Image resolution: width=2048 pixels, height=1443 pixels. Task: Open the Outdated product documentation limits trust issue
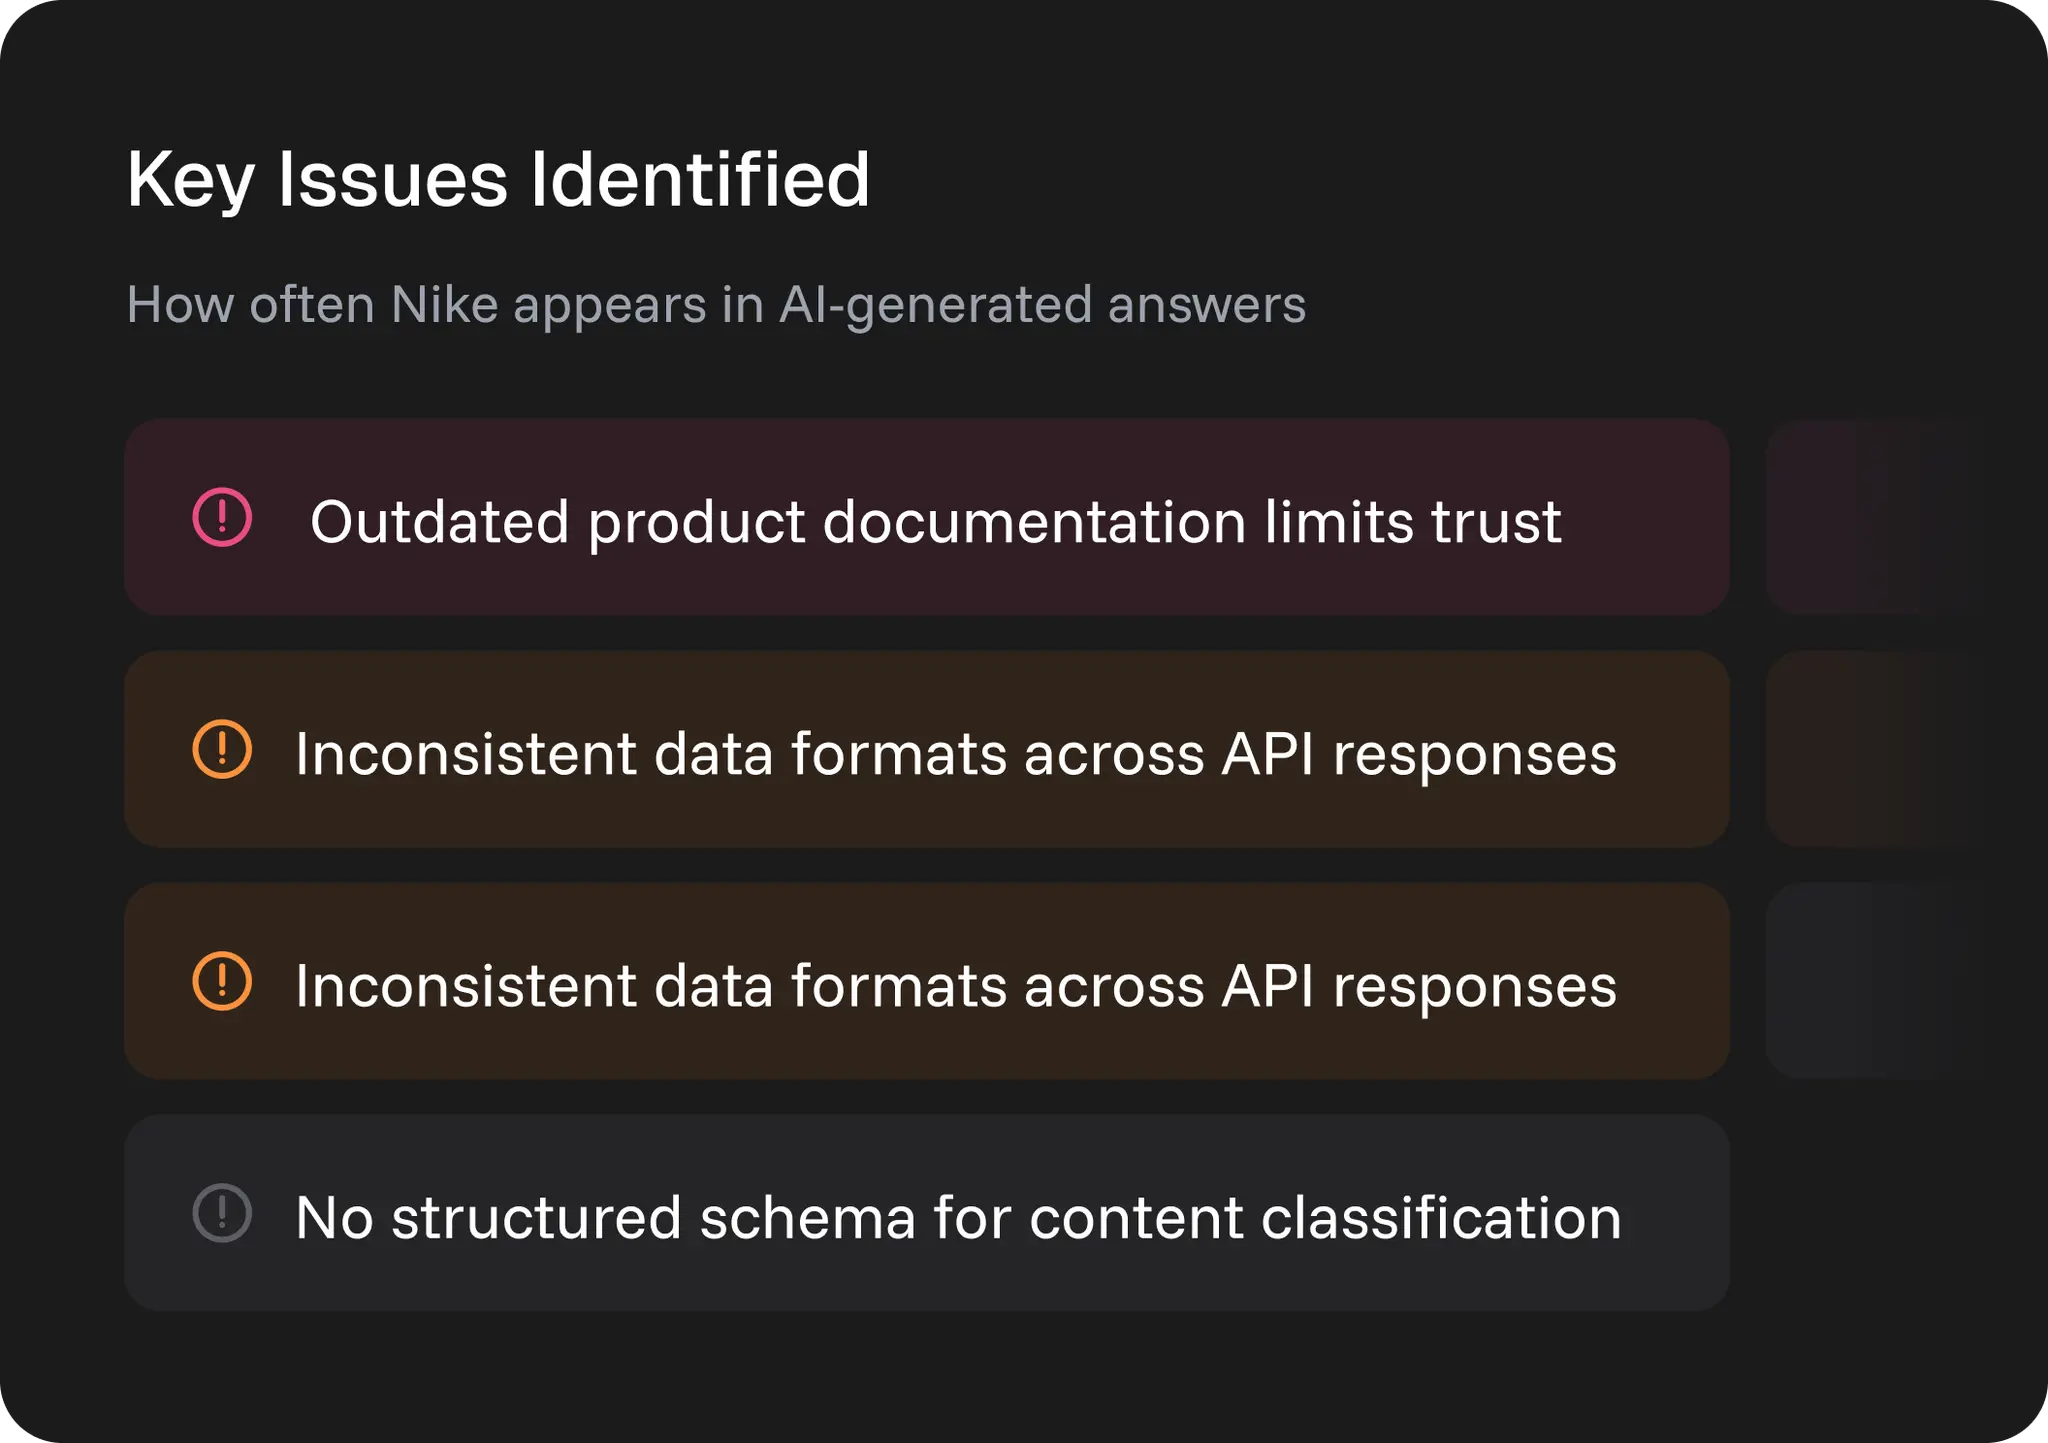point(927,517)
